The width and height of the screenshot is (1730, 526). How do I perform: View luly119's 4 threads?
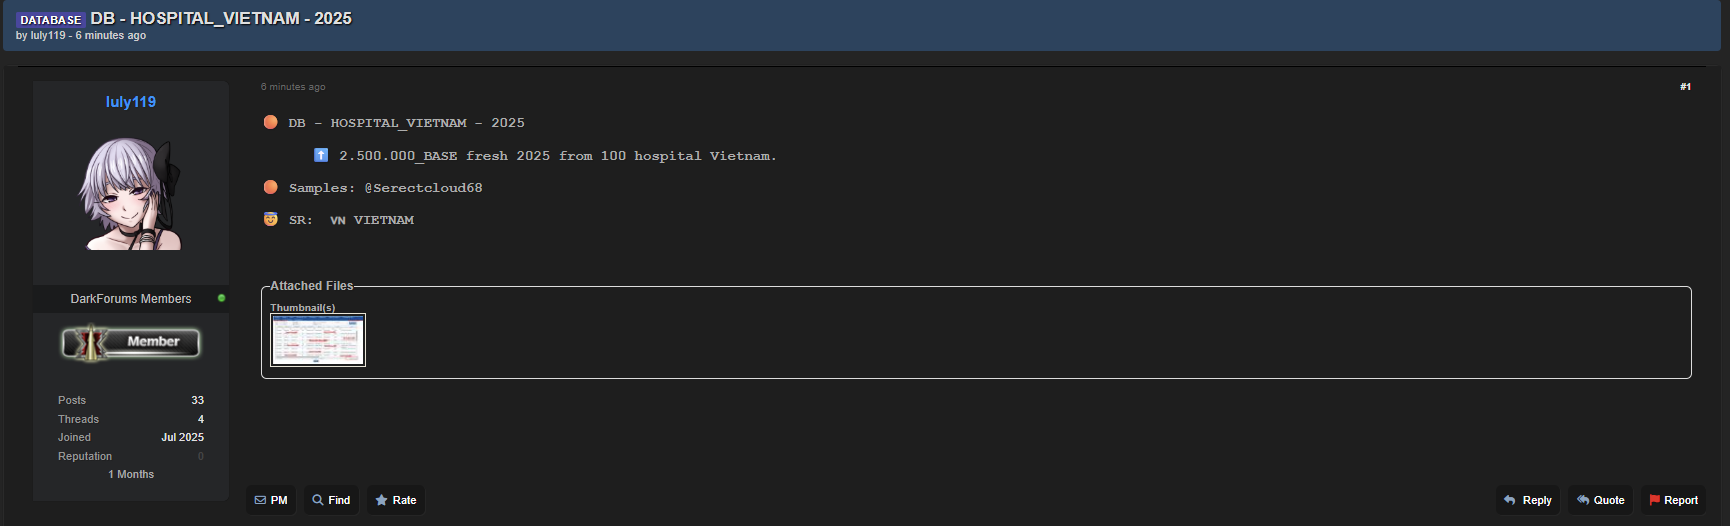[200, 419]
